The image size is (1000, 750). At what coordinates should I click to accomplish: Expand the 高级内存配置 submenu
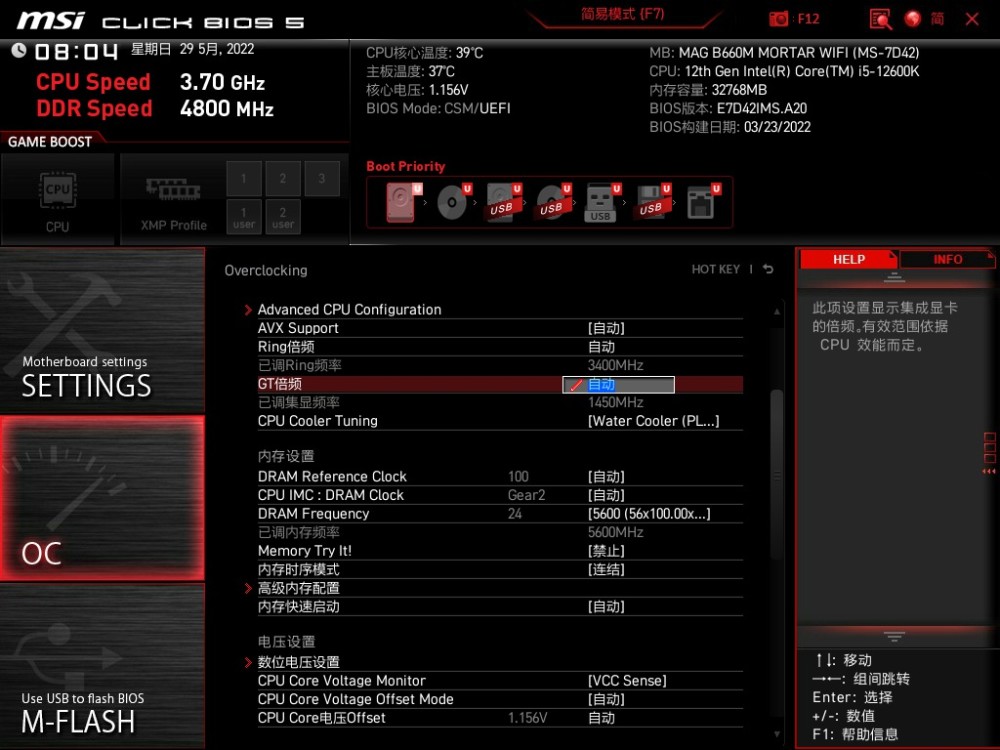coord(298,588)
